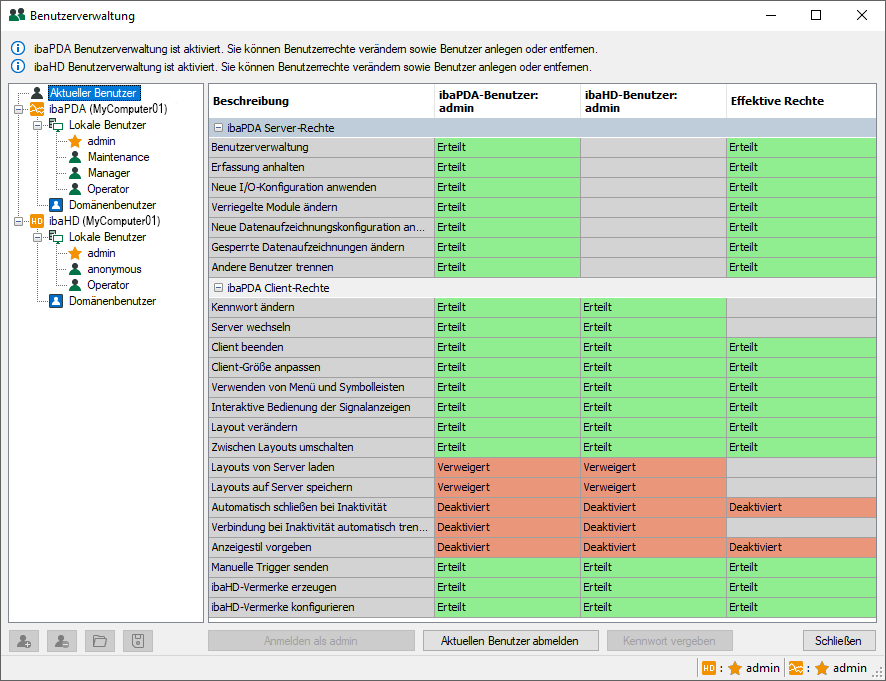The height and width of the screenshot is (681, 886).
Task: Select the Verweigert cell for Layouts von Server laden
Action: [506, 467]
